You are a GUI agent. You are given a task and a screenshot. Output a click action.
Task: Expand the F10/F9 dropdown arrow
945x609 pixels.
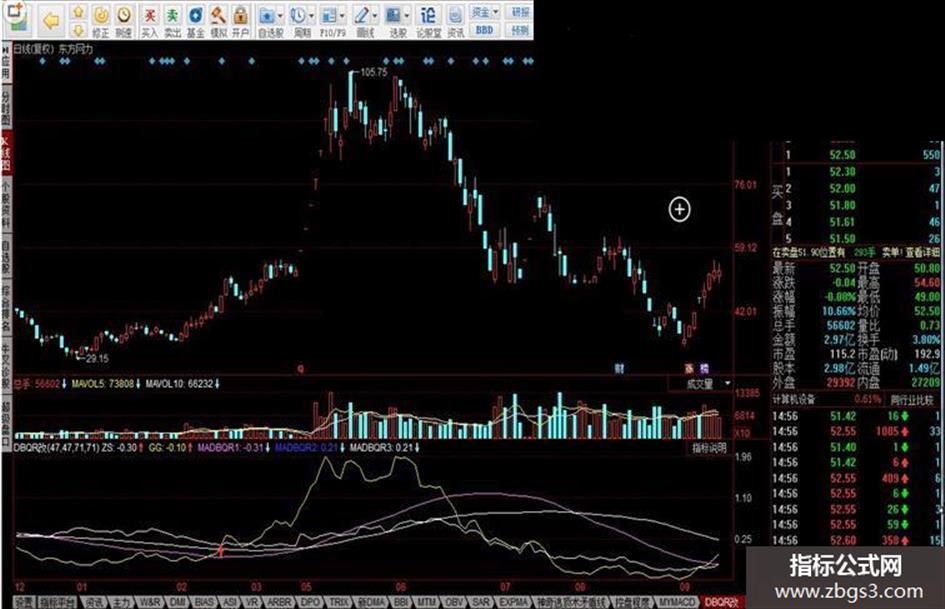point(343,16)
